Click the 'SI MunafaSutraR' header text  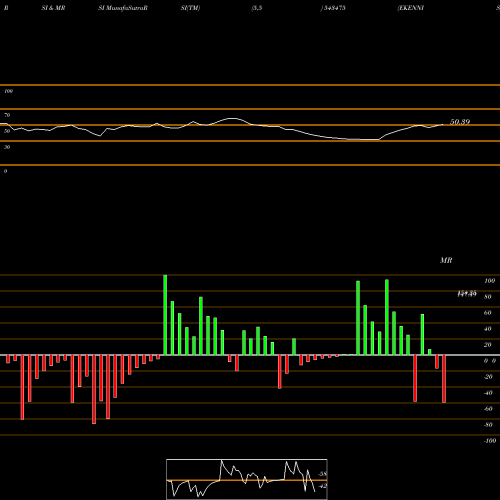point(123,8)
